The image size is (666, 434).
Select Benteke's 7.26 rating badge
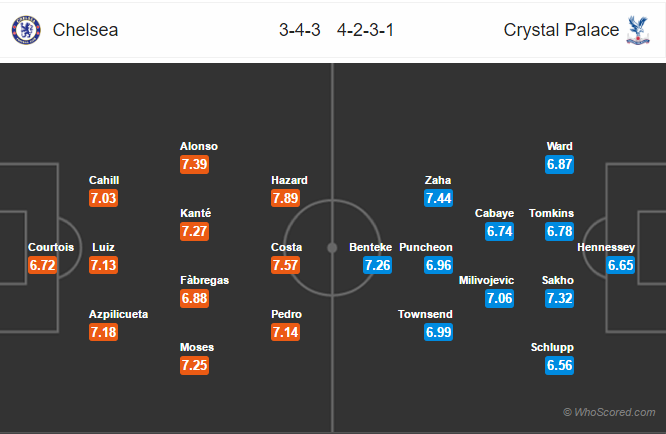[378, 265]
